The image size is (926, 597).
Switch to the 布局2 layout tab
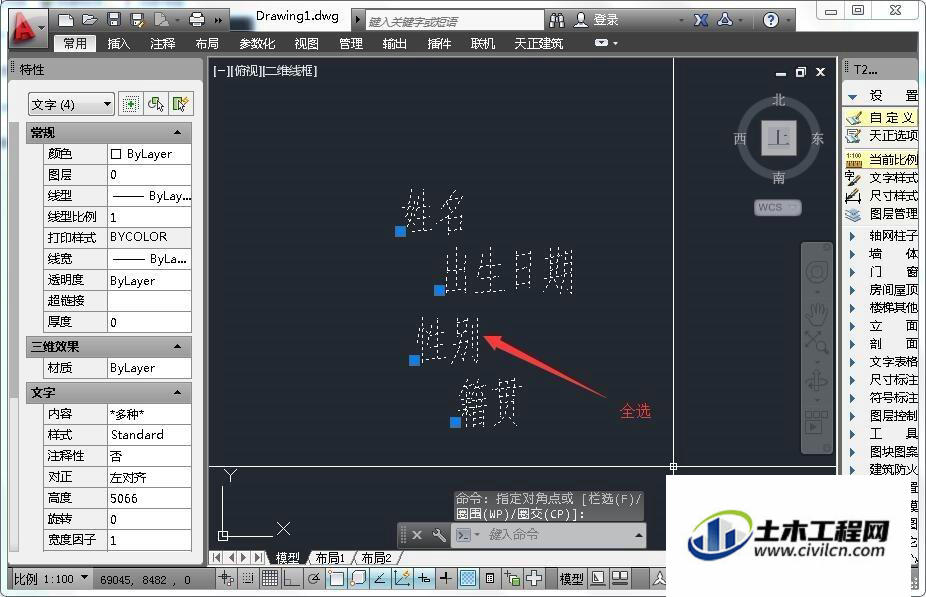376,557
